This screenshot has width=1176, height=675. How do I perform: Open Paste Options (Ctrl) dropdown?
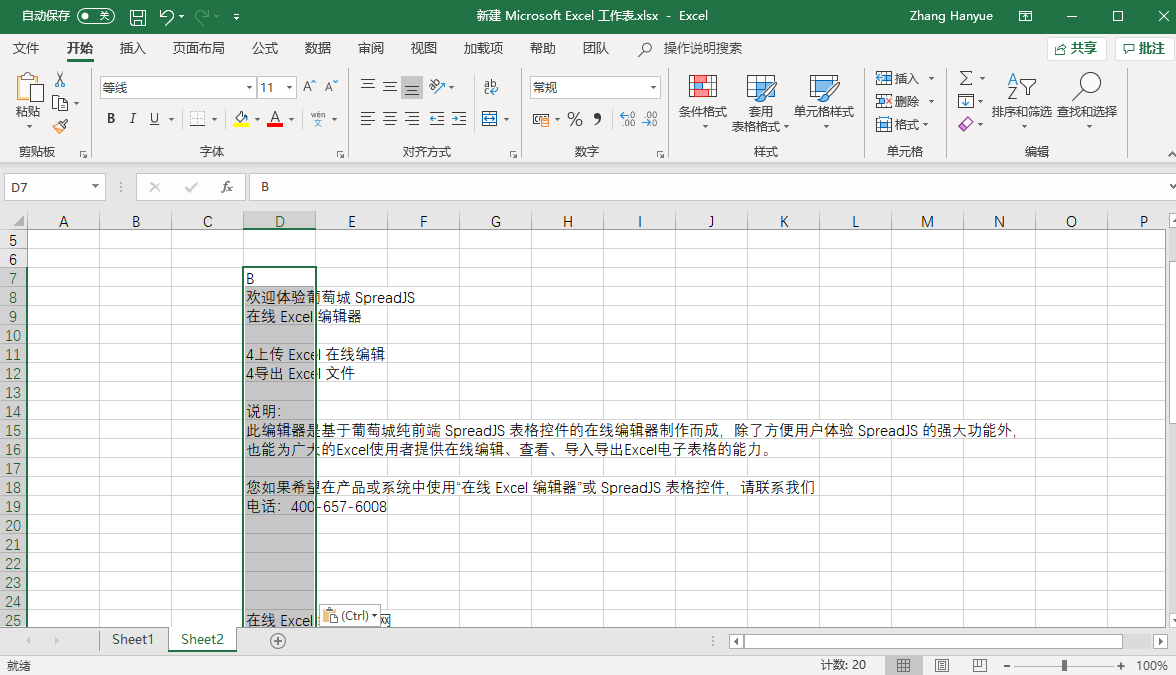tap(350, 616)
